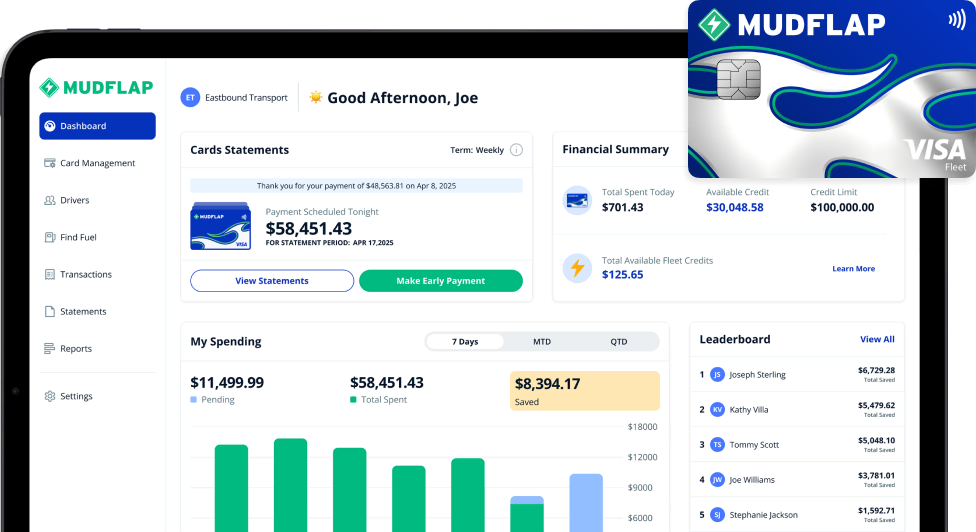Open the Dashboard menu item
Viewport: 976px width, 532px height.
pyautogui.click(x=97, y=126)
